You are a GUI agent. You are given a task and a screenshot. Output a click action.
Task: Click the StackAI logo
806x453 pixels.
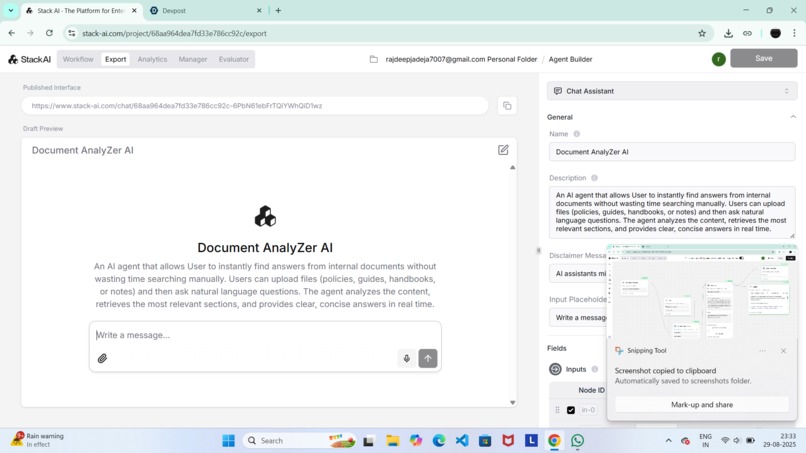[30, 59]
